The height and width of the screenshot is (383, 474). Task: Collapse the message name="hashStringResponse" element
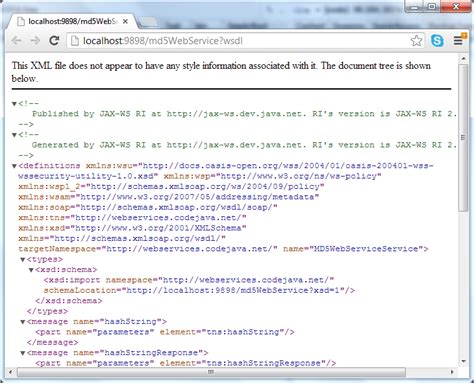tap(23, 353)
